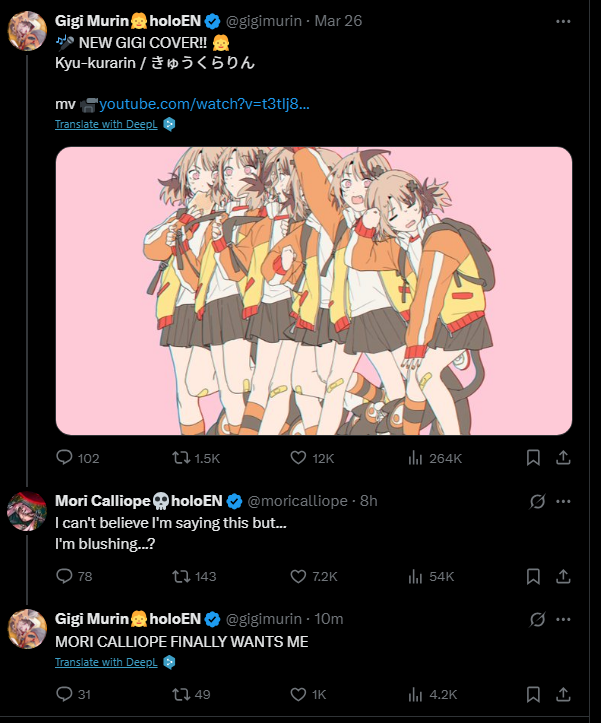Reply to Gigi Murin's cover tweet

[x=64, y=458]
